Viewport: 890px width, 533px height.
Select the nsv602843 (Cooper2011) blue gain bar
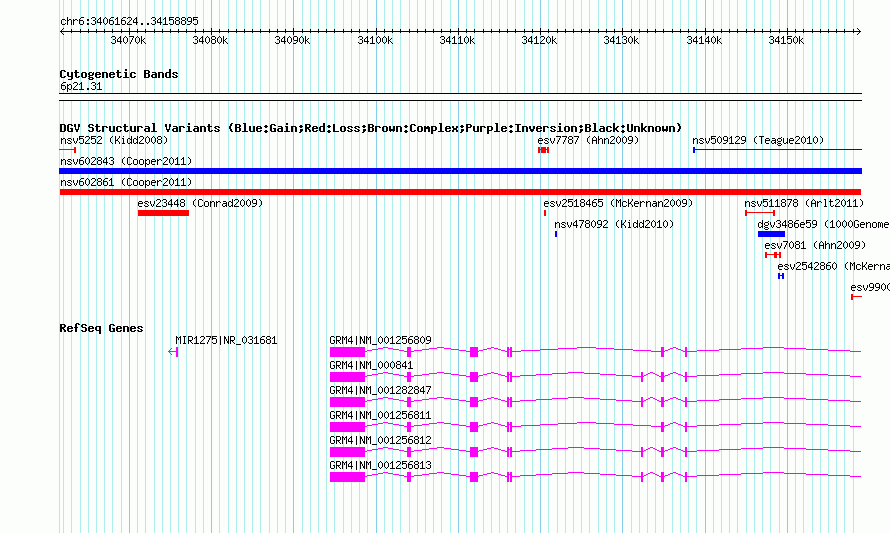click(460, 171)
